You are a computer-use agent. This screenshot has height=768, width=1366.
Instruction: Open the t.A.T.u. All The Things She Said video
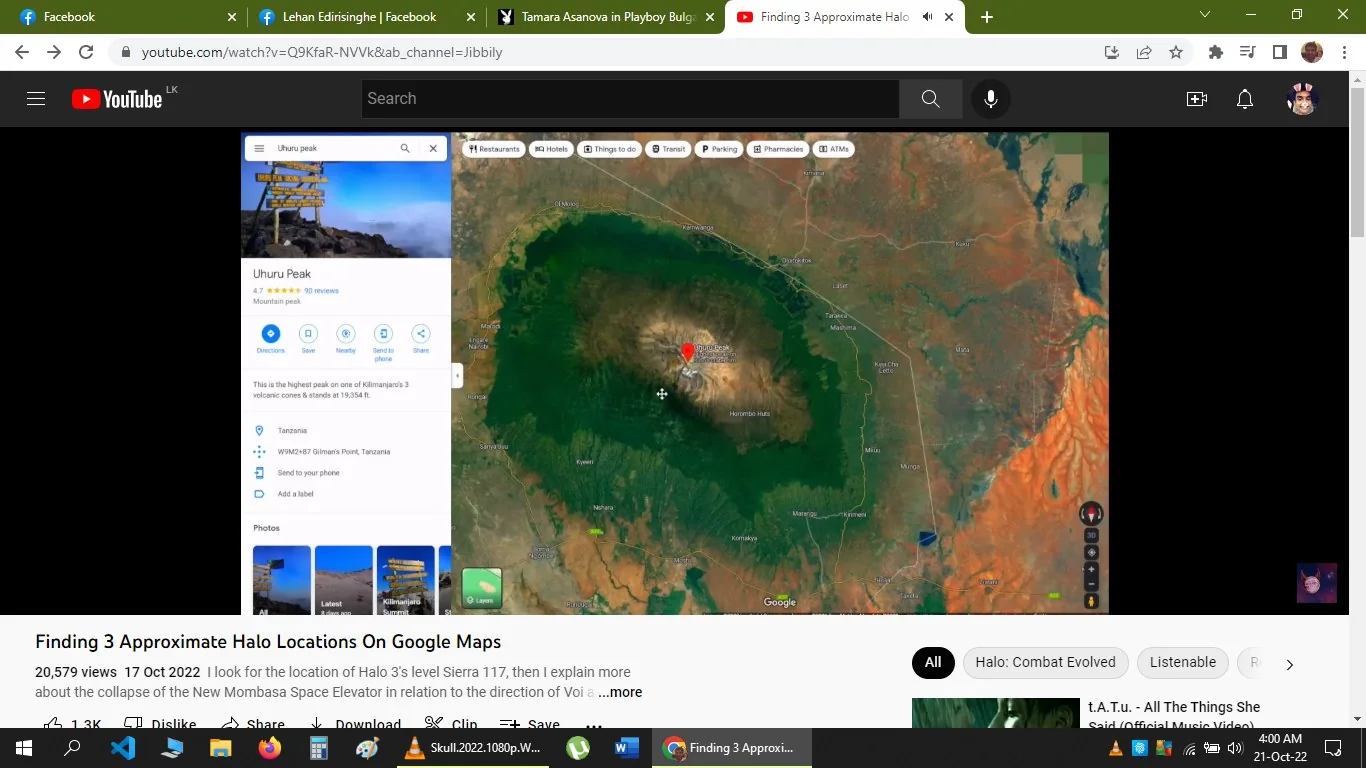coord(1174,716)
